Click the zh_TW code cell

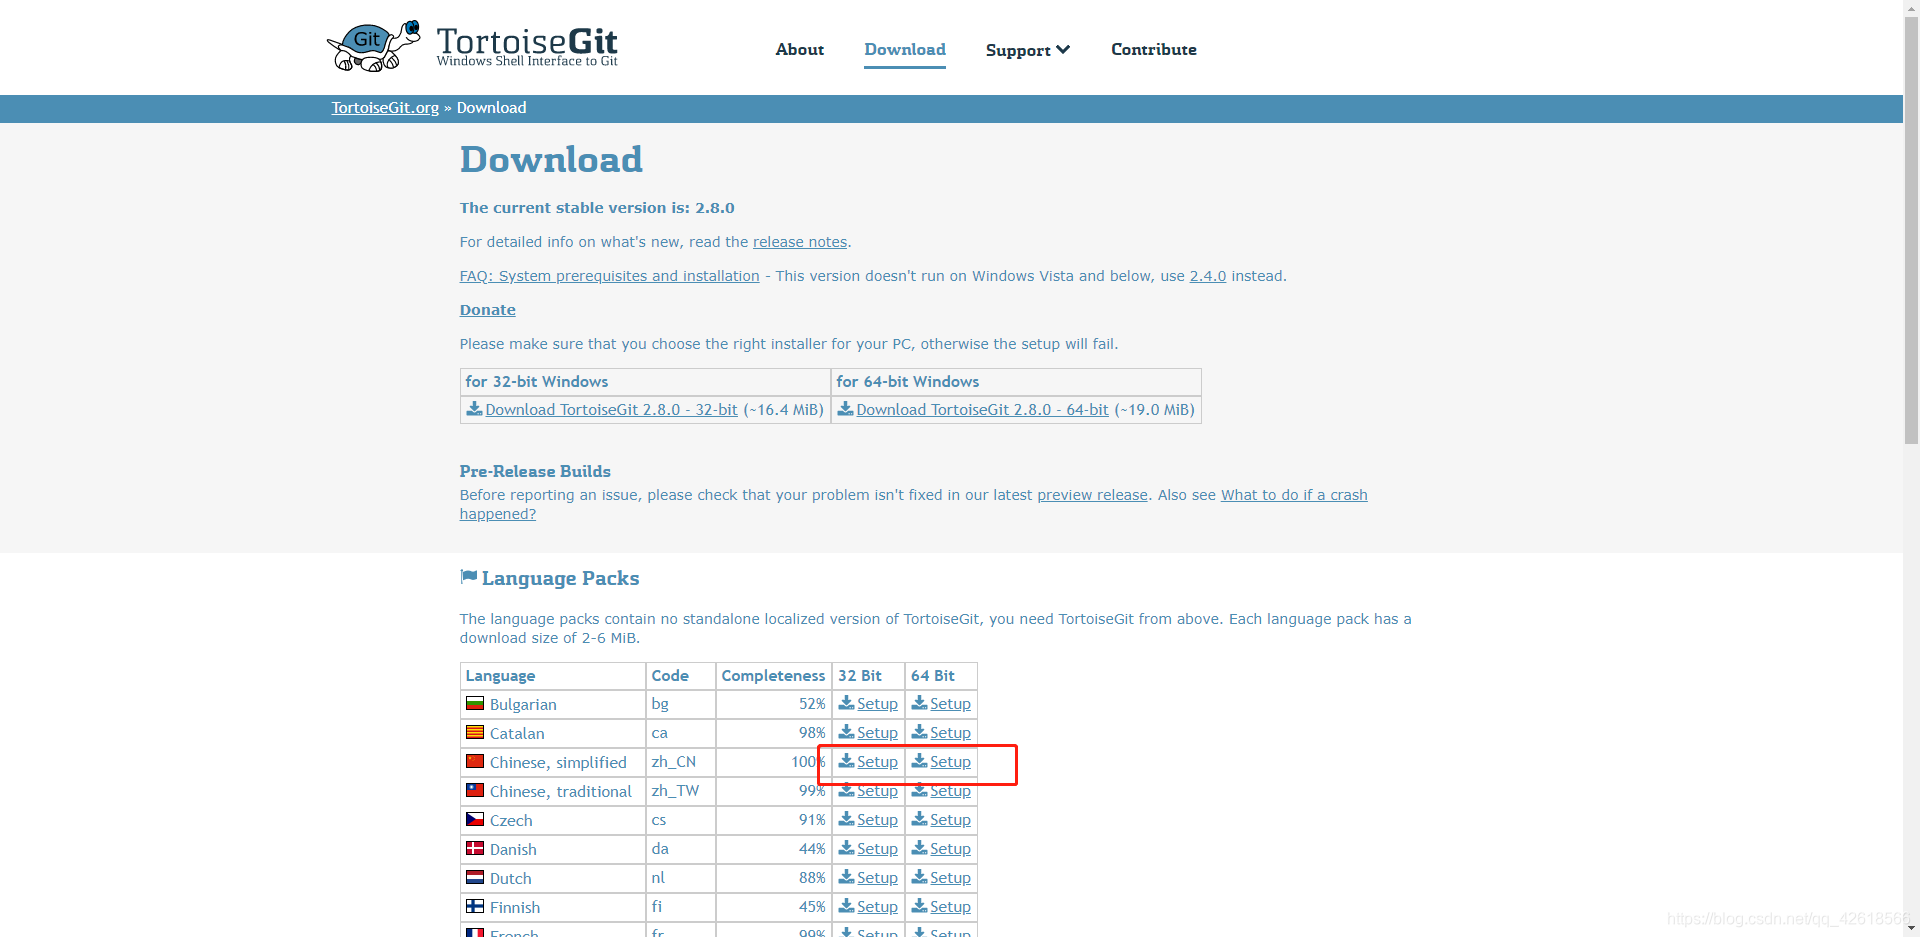[x=681, y=791]
